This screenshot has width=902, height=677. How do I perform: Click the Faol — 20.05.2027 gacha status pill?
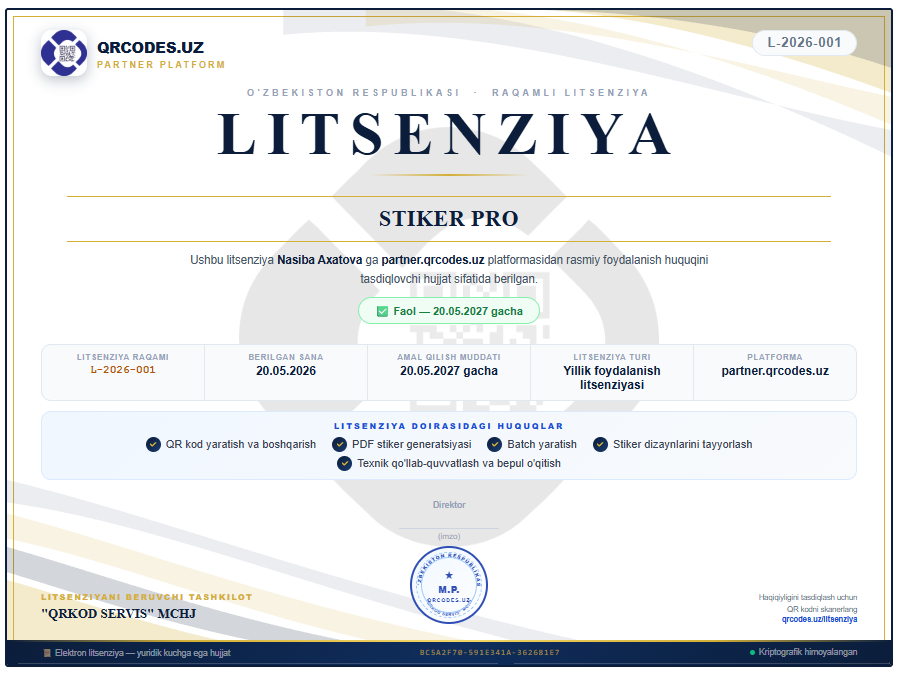click(x=449, y=311)
